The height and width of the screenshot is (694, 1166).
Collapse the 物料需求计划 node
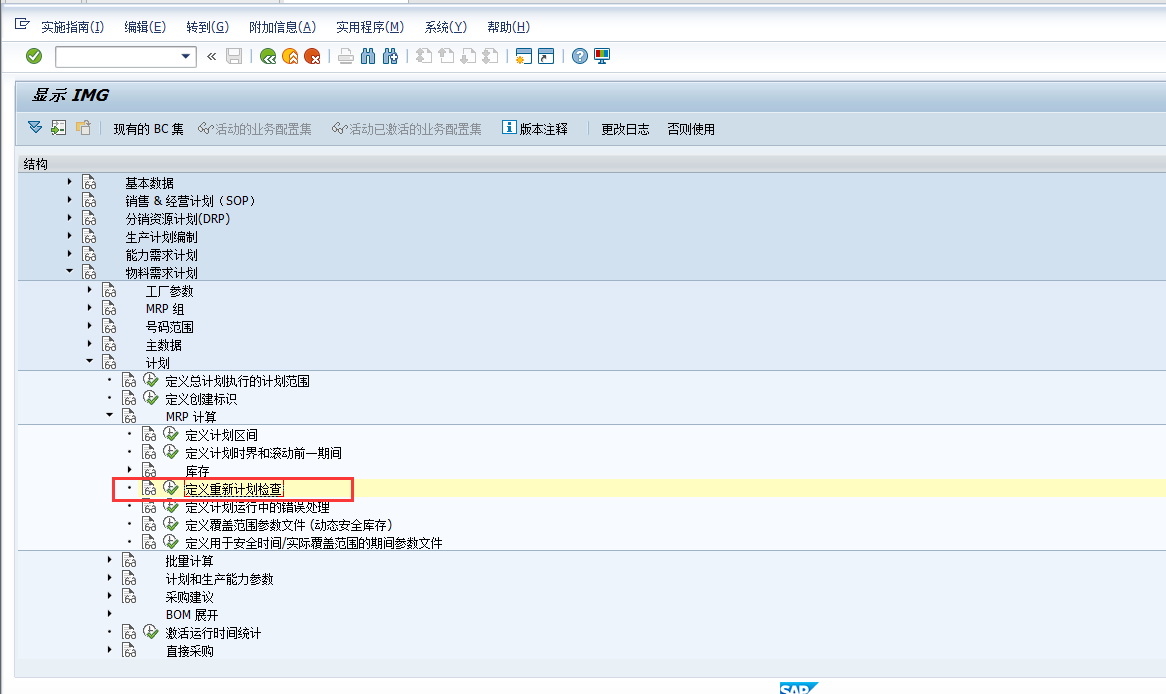point(70,272)
